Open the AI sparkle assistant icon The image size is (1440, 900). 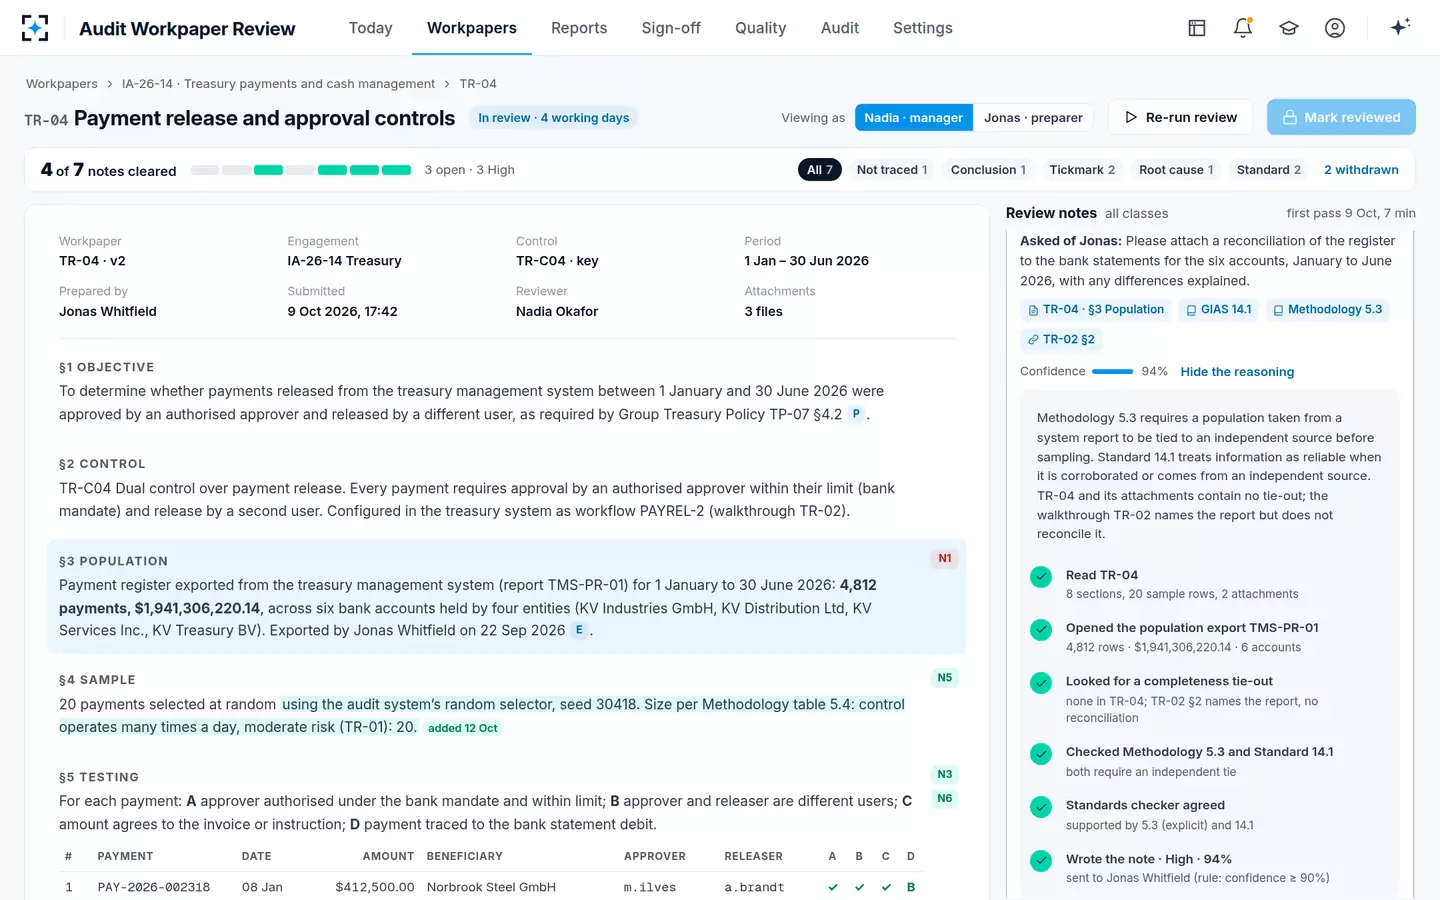tap(1400, 27)
